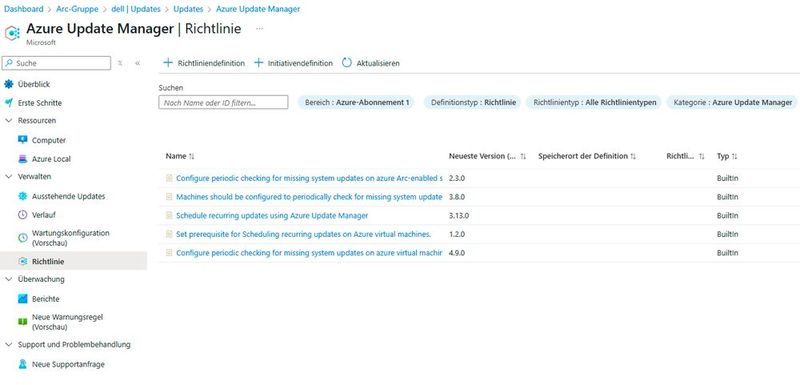Click the sidebar Suche search field
The height and width of the screenshot is (385, 800).
56,63
